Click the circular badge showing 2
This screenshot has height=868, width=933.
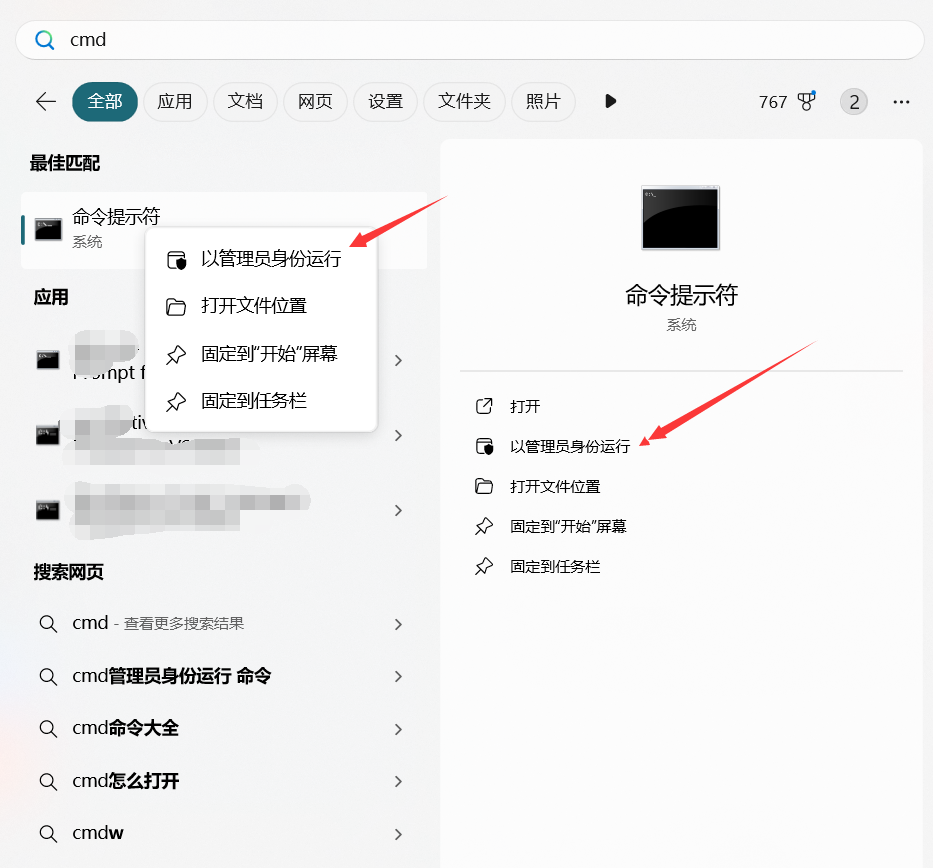pos(854,102)
